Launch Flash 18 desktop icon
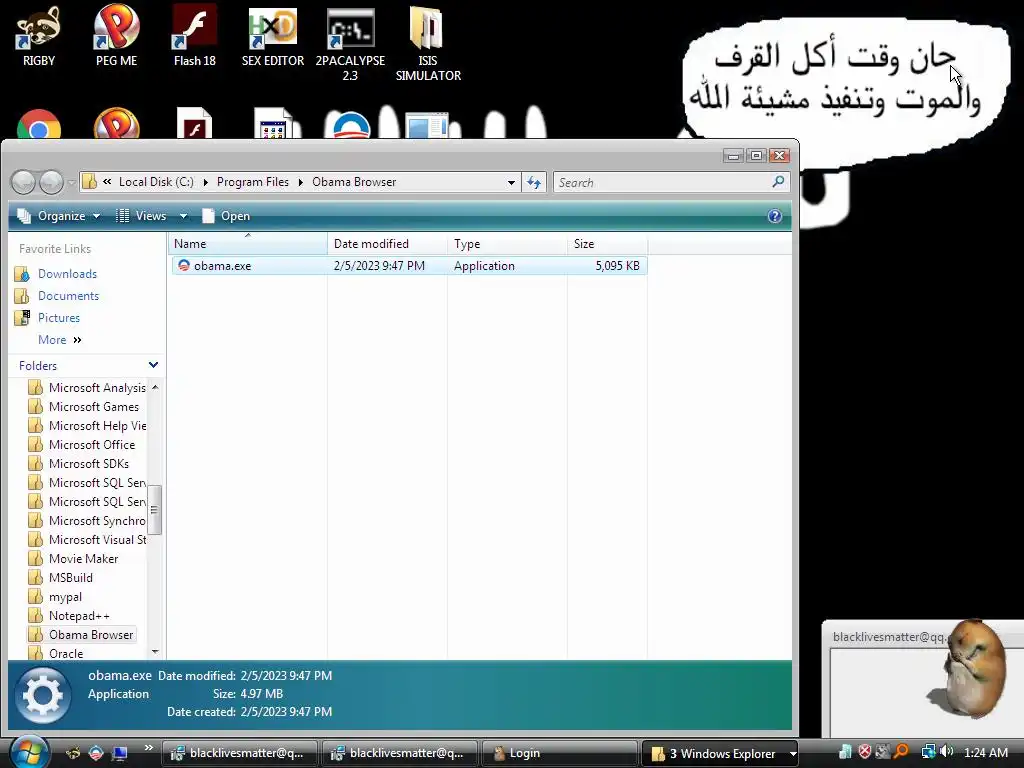This screenshot has height=768, width=1024. tap(195, 36)
